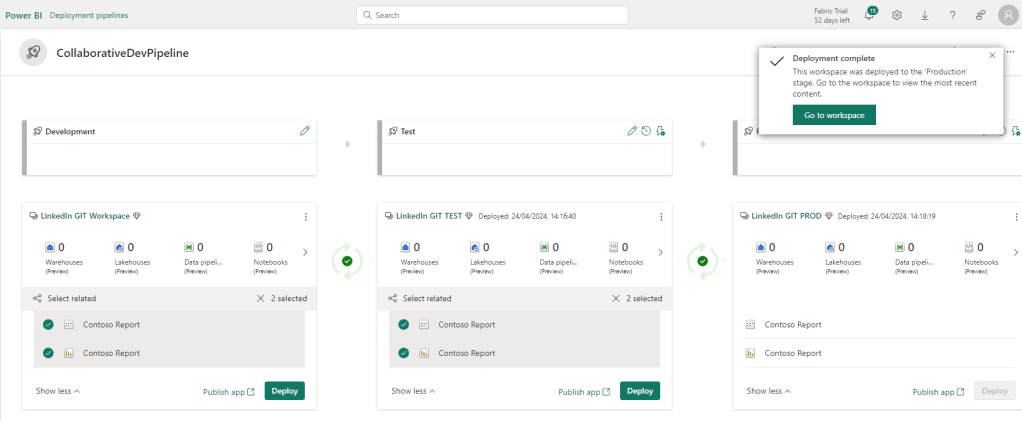The width and height of the screenshot is (1022, 421).
Task: Open more options menu for LinkedIn GIT Workspace
Action: 305,216
